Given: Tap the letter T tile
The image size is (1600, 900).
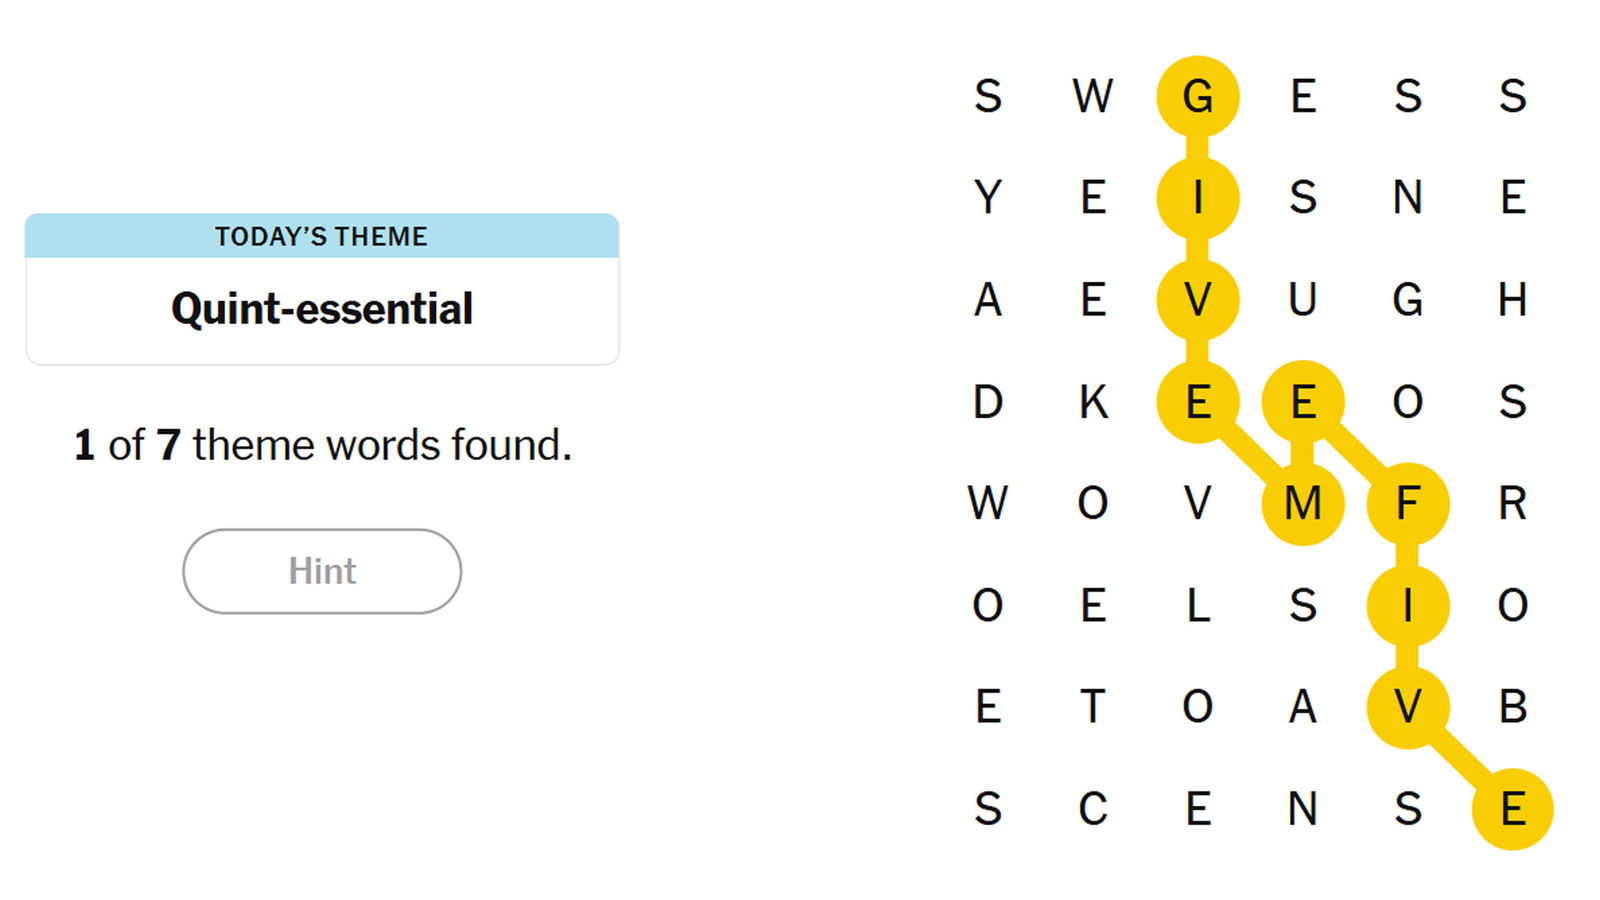Looking at the screenshot, I should [1093, 708].
